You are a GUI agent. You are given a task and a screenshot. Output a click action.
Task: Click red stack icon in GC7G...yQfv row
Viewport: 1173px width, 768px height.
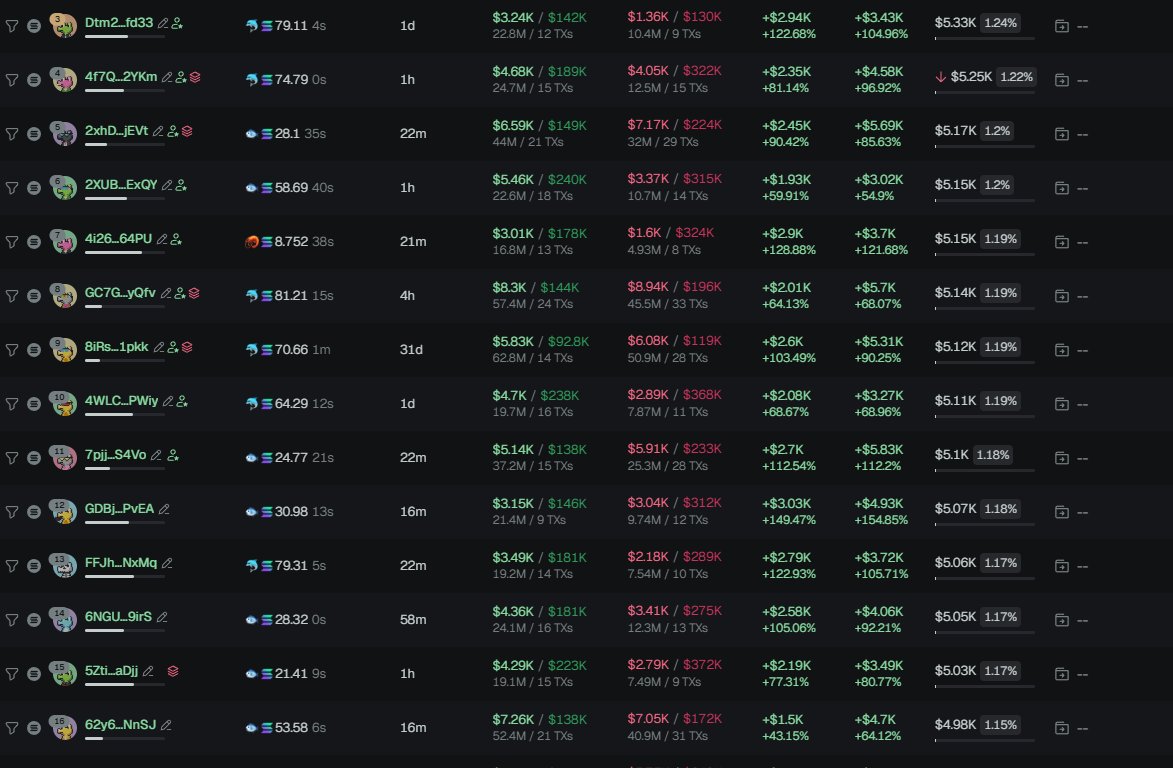194,293
